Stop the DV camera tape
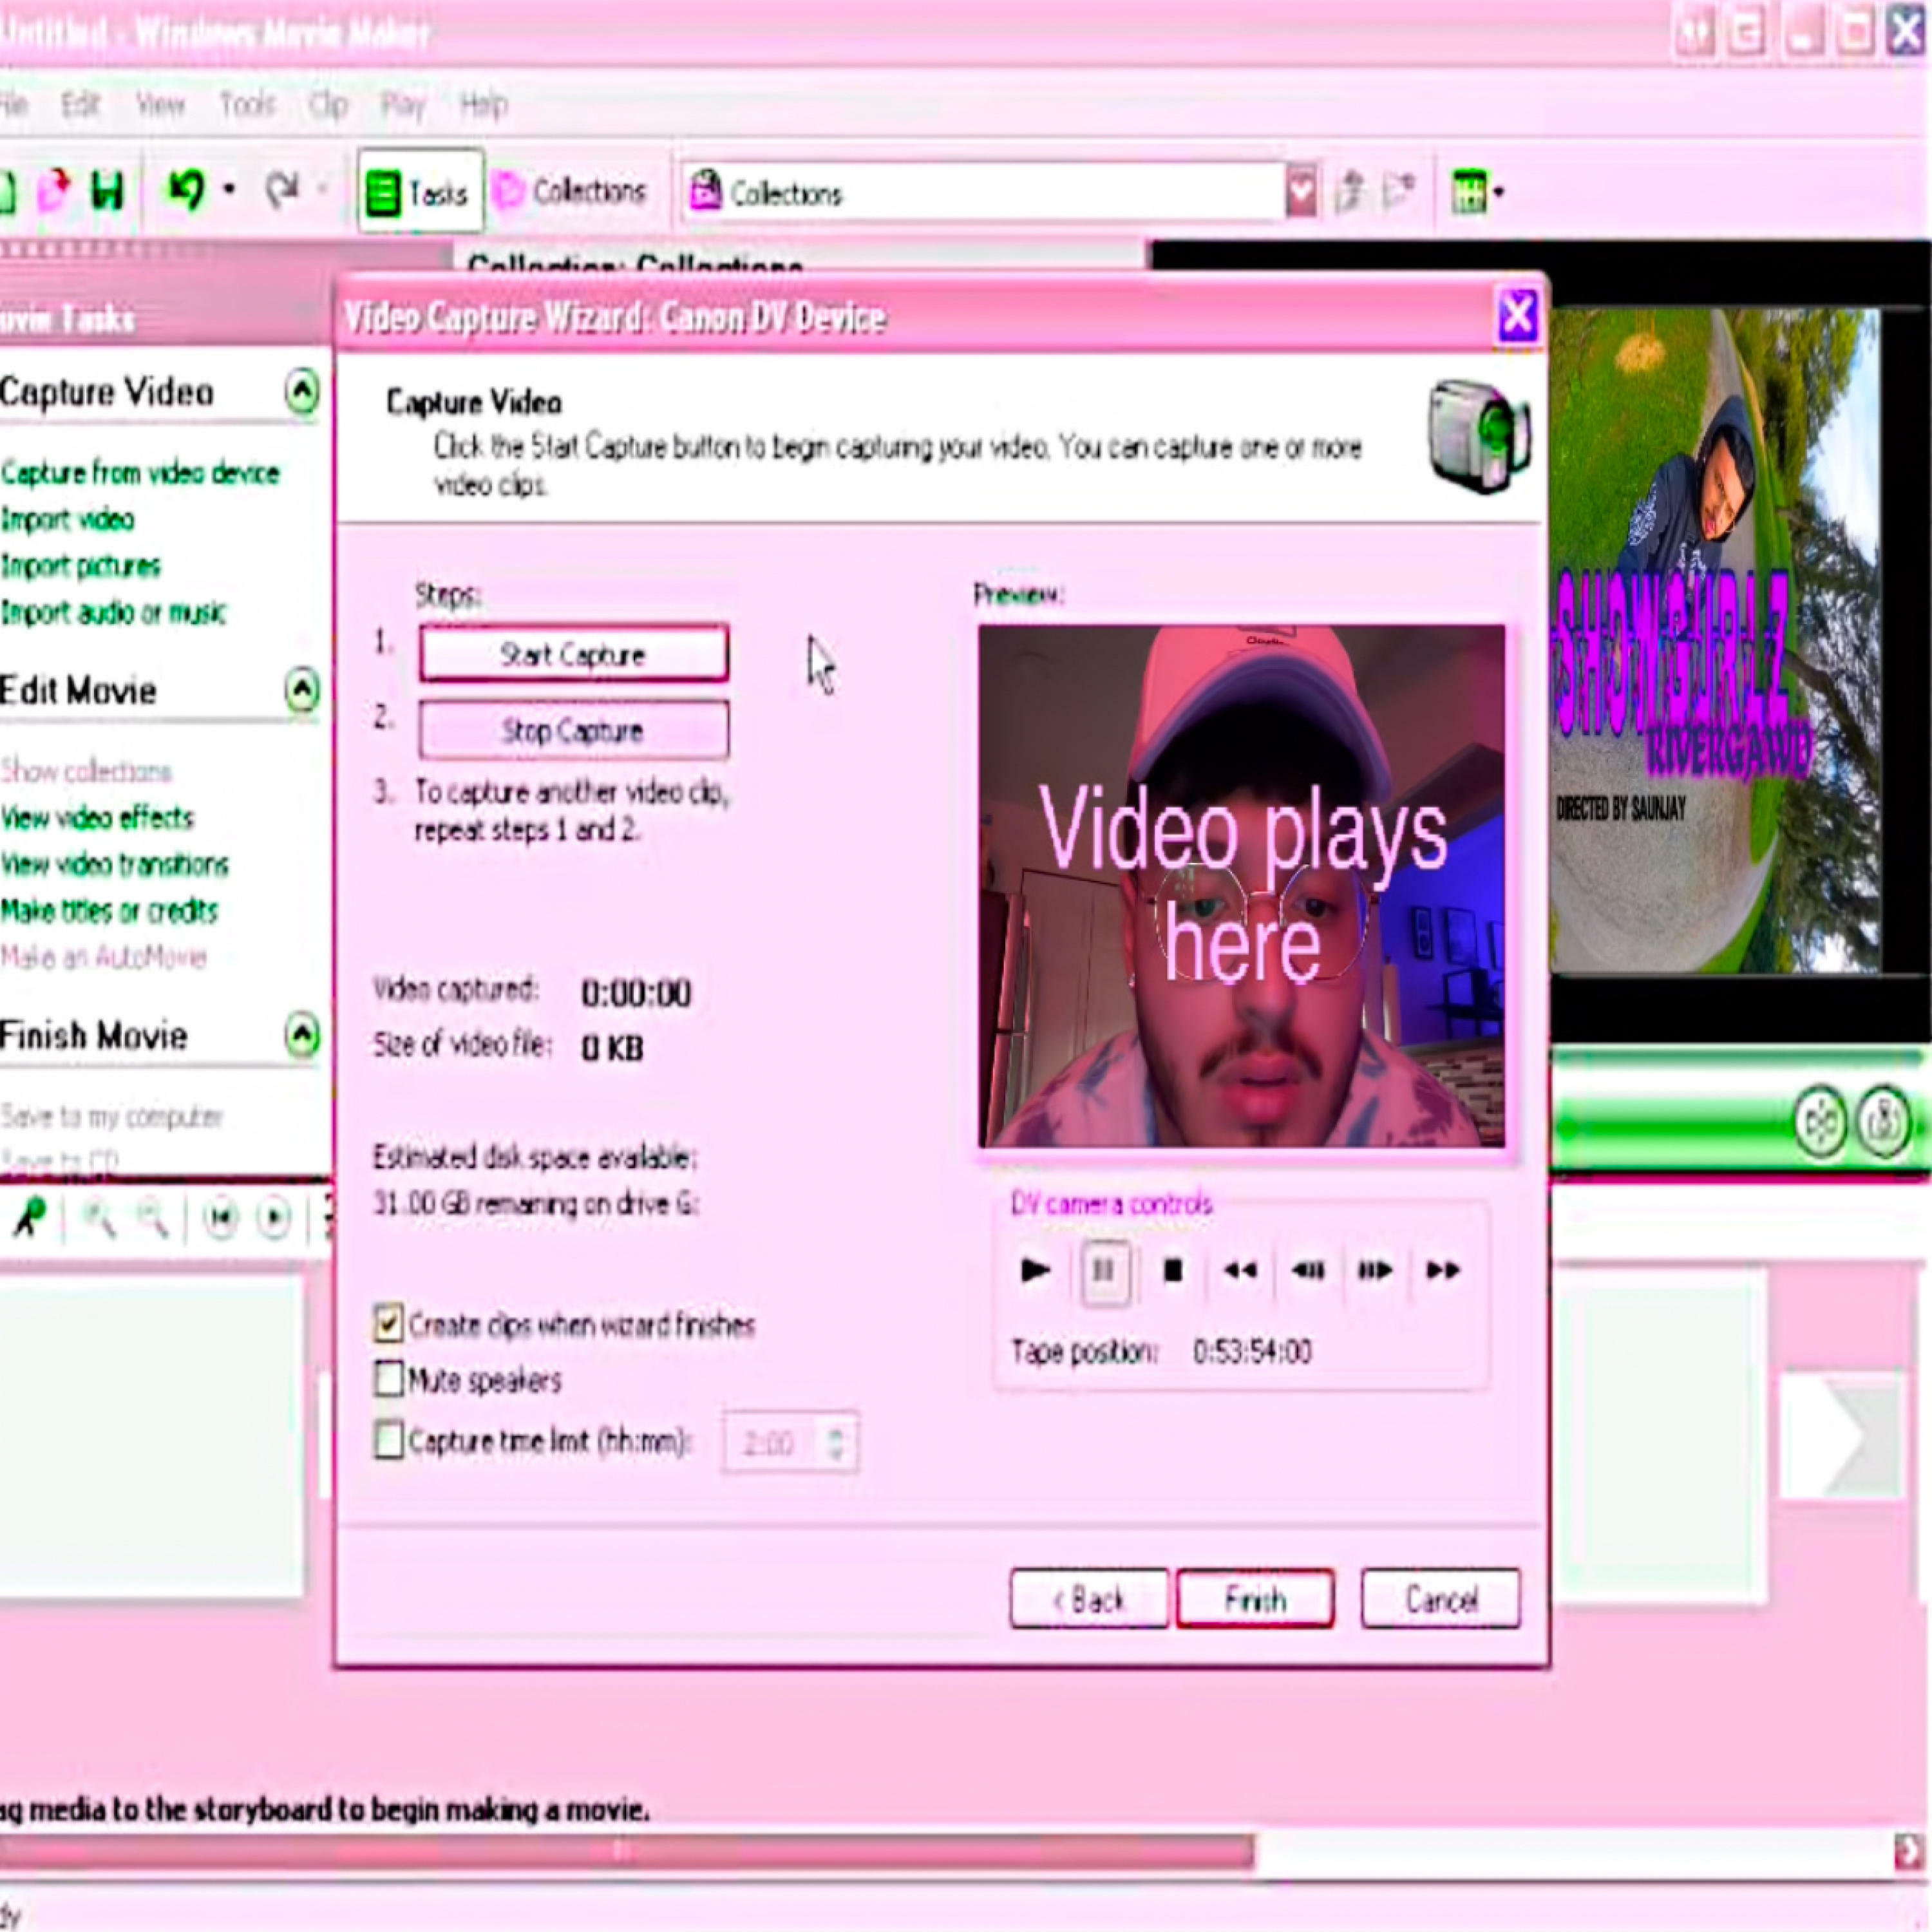 click(1173, 1271)
